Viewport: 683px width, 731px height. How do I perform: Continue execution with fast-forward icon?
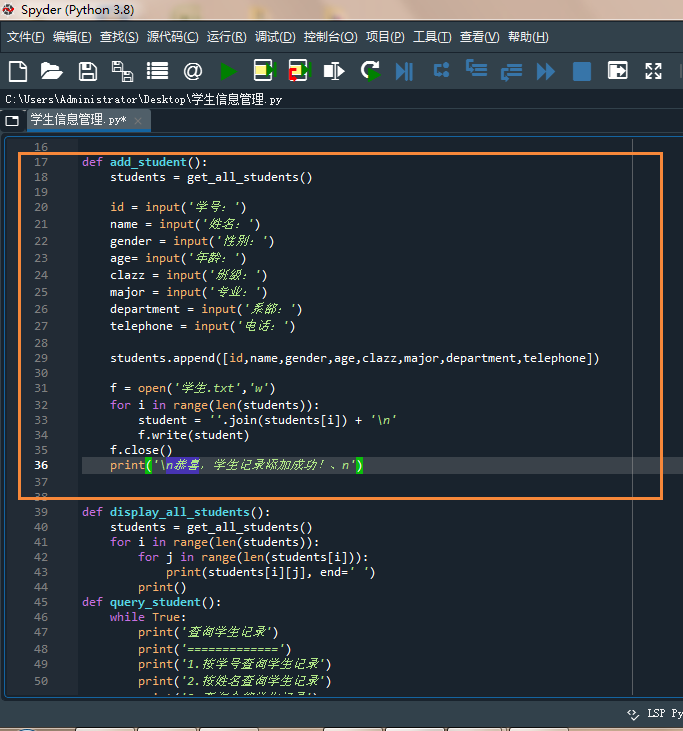[x=545, y=71]
